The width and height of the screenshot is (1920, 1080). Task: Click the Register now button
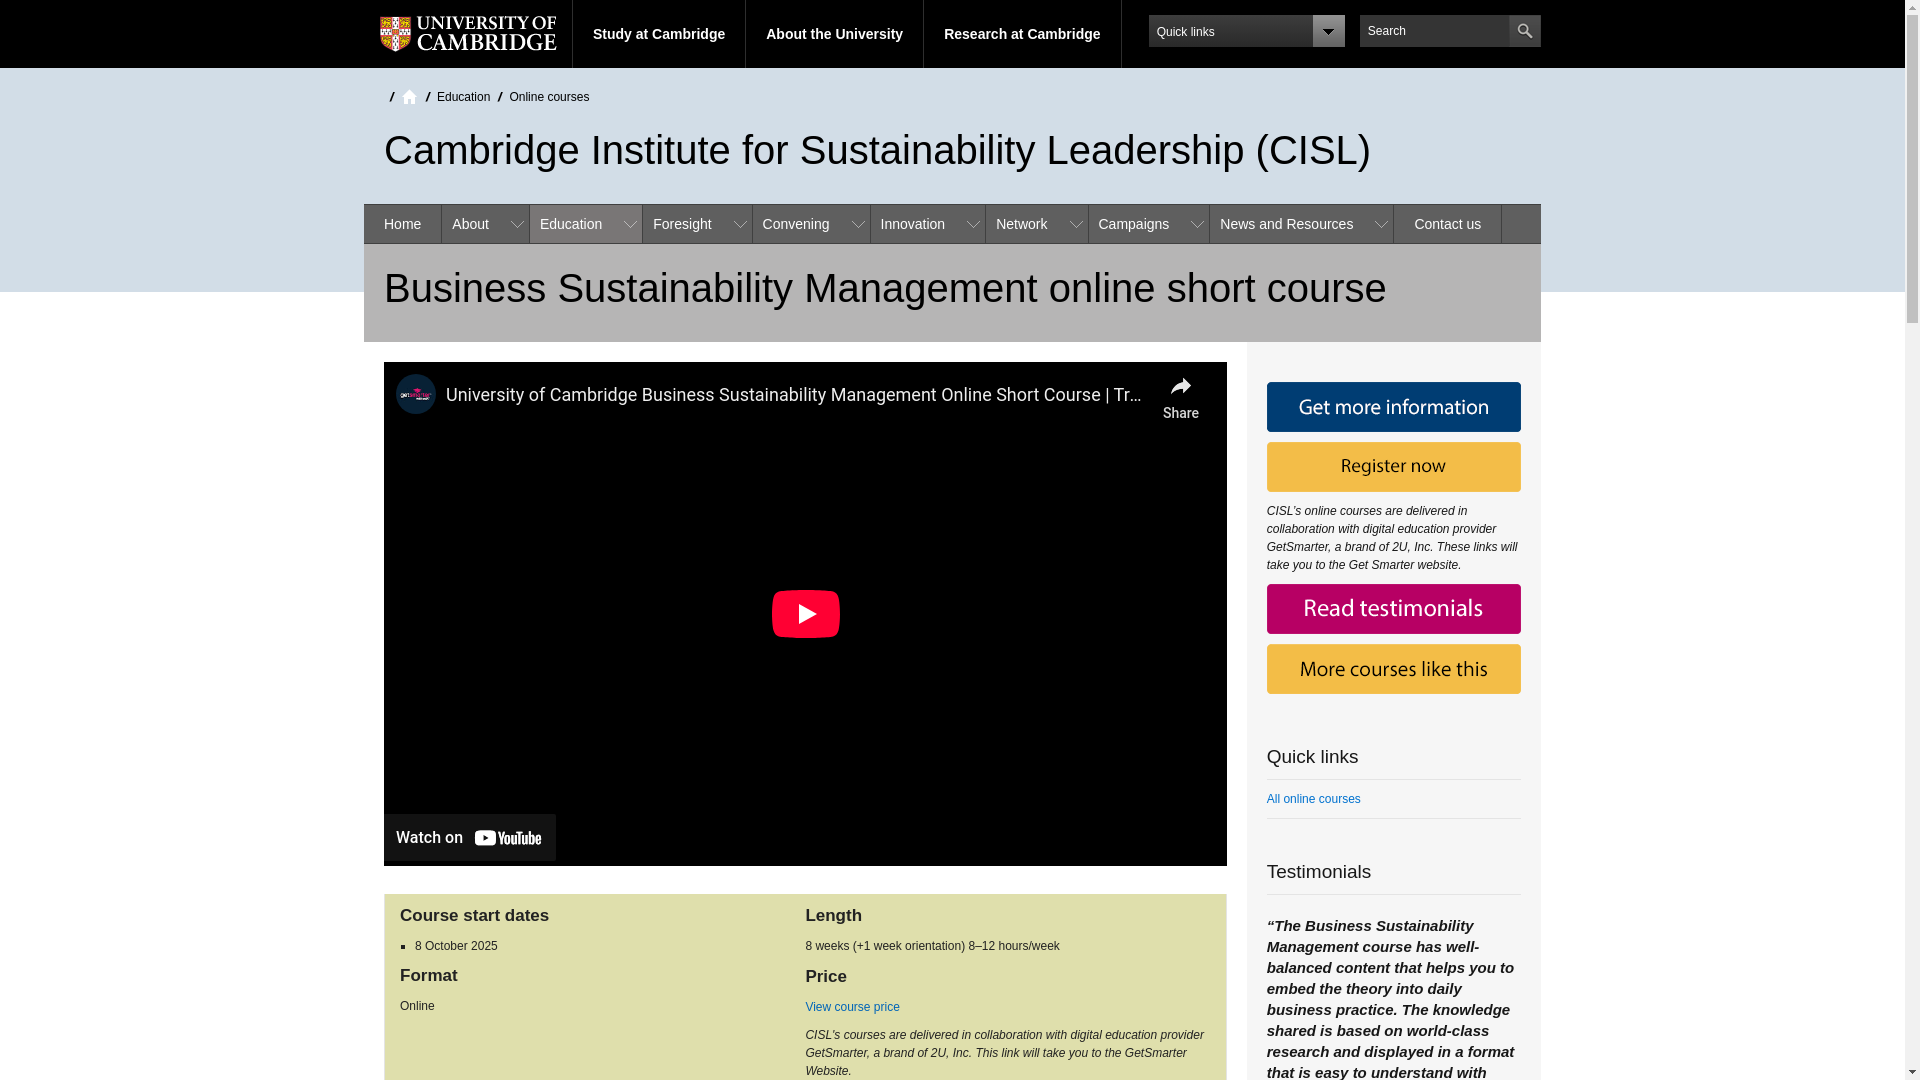pyautogui.click(x=1393, y=467)
